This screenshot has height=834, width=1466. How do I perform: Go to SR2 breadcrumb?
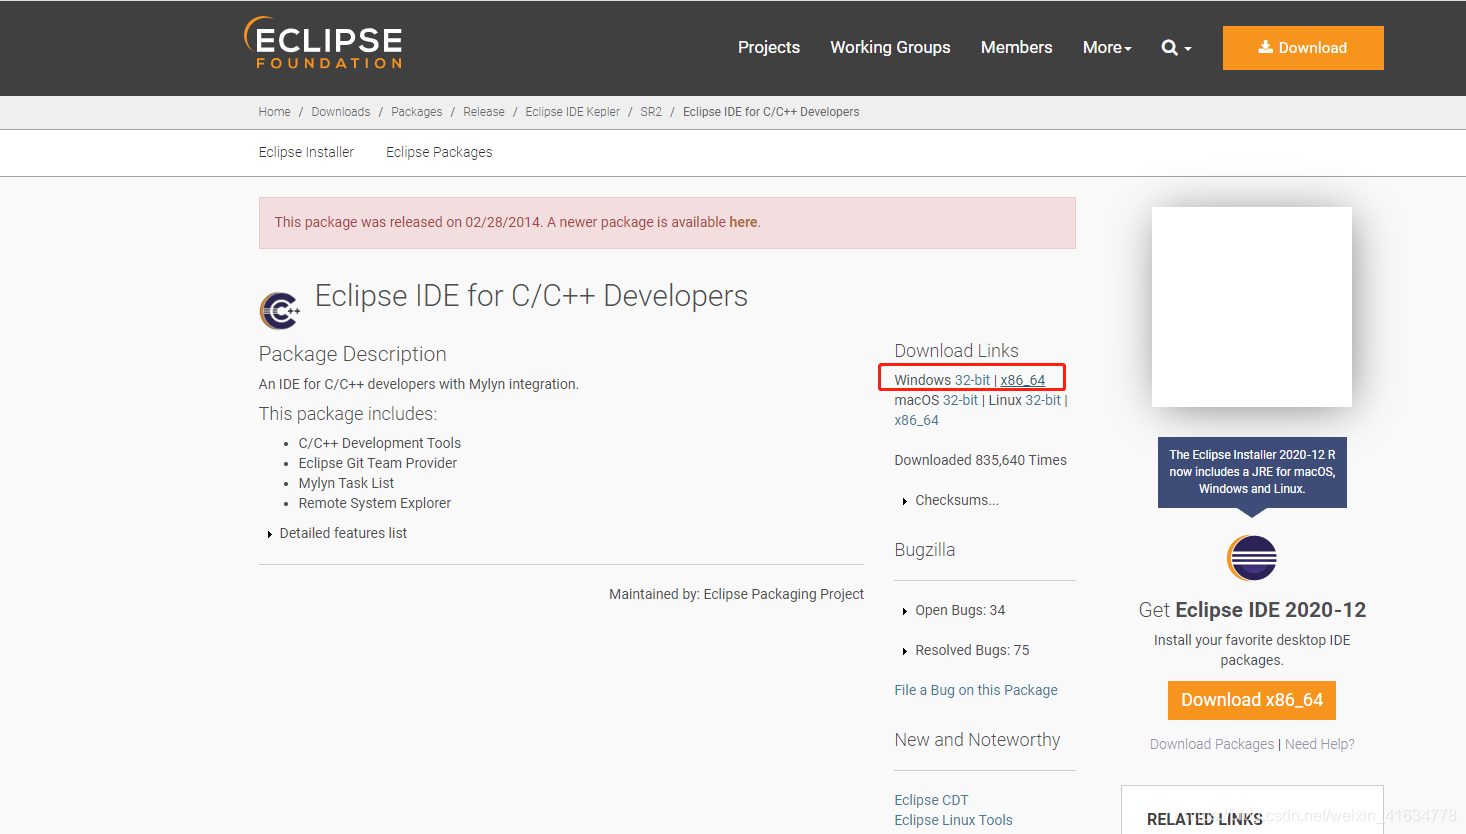click(x=651, y=112)
